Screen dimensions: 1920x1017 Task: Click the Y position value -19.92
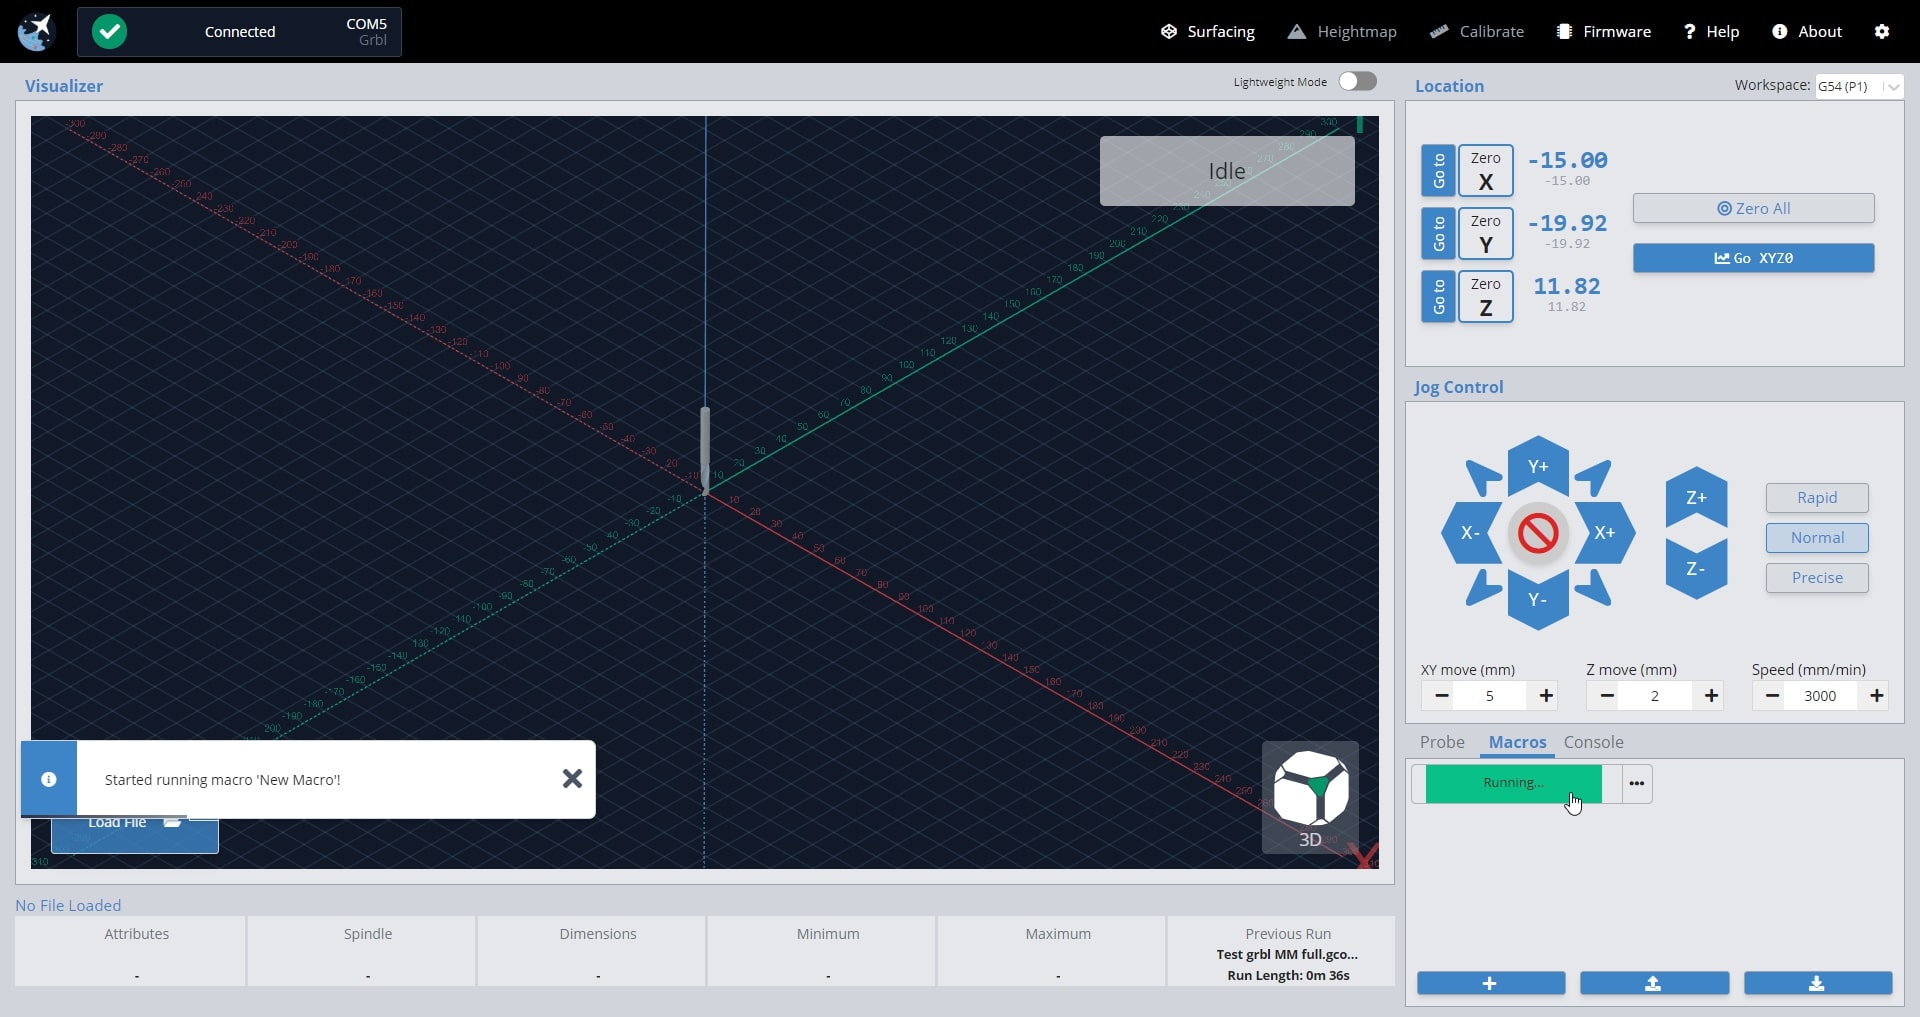1567,223
